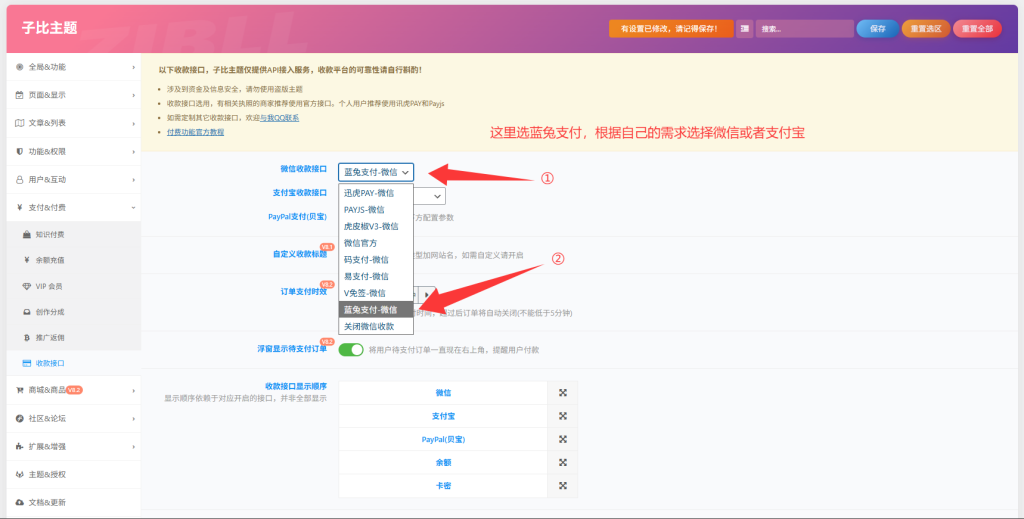The width and height of the screenshot is (1024, 519).
Task: Open the 支付宝收款接口 dropdown arrow
Action: point(437,197)
